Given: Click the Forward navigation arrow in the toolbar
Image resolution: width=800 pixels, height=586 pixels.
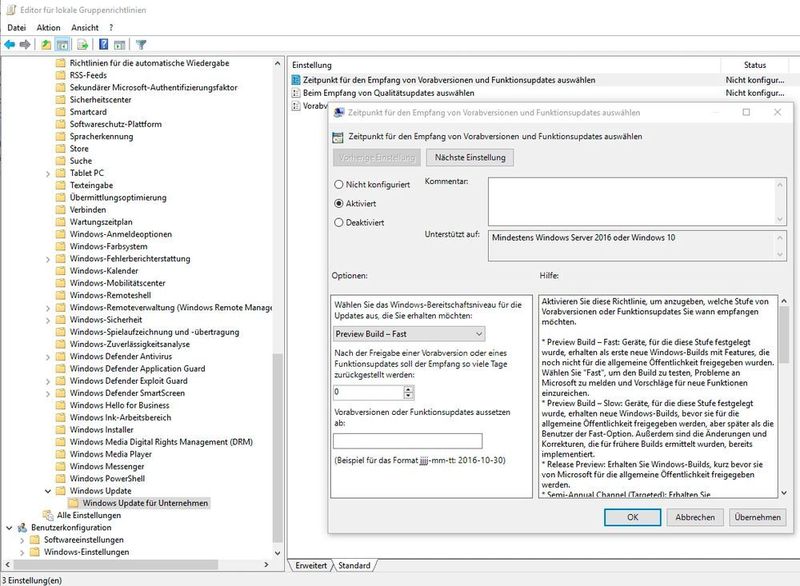Looking at the screenshot, I should point(26,42).
